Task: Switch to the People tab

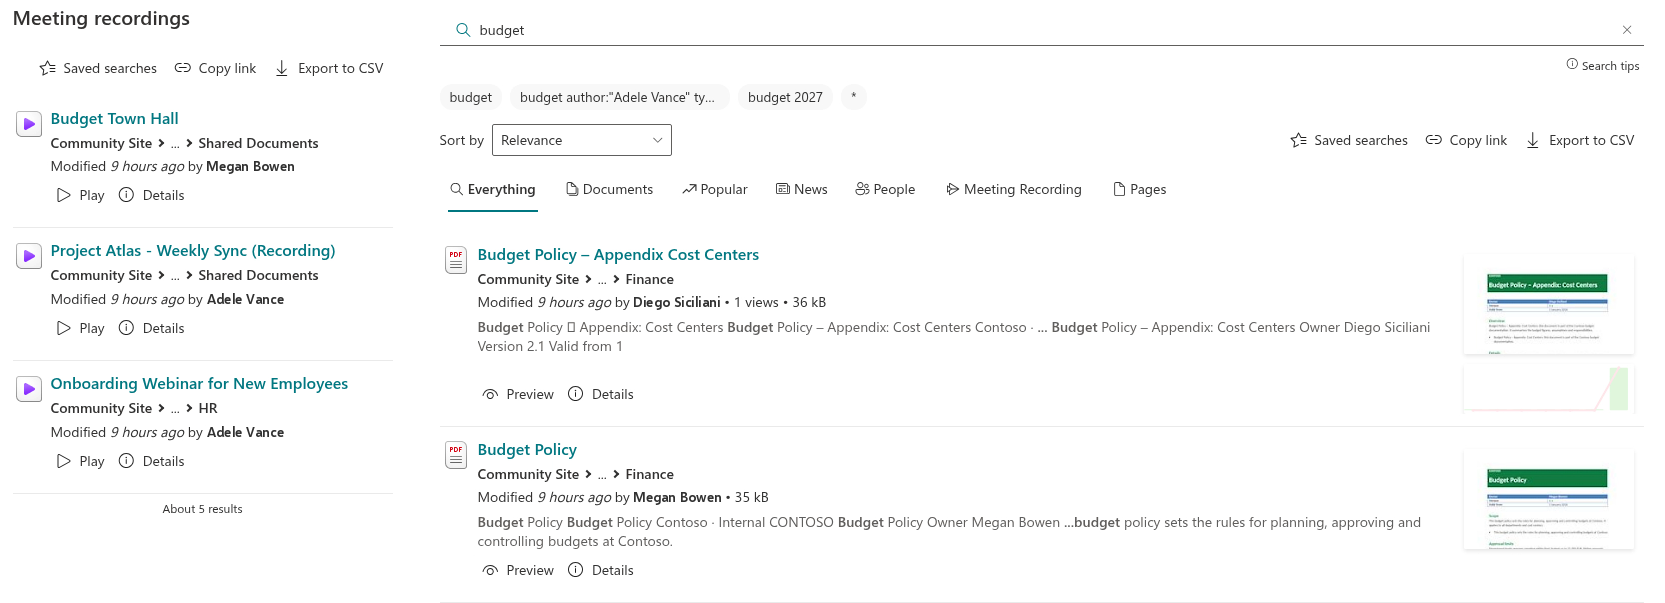Action: click(x=885, y=189)
